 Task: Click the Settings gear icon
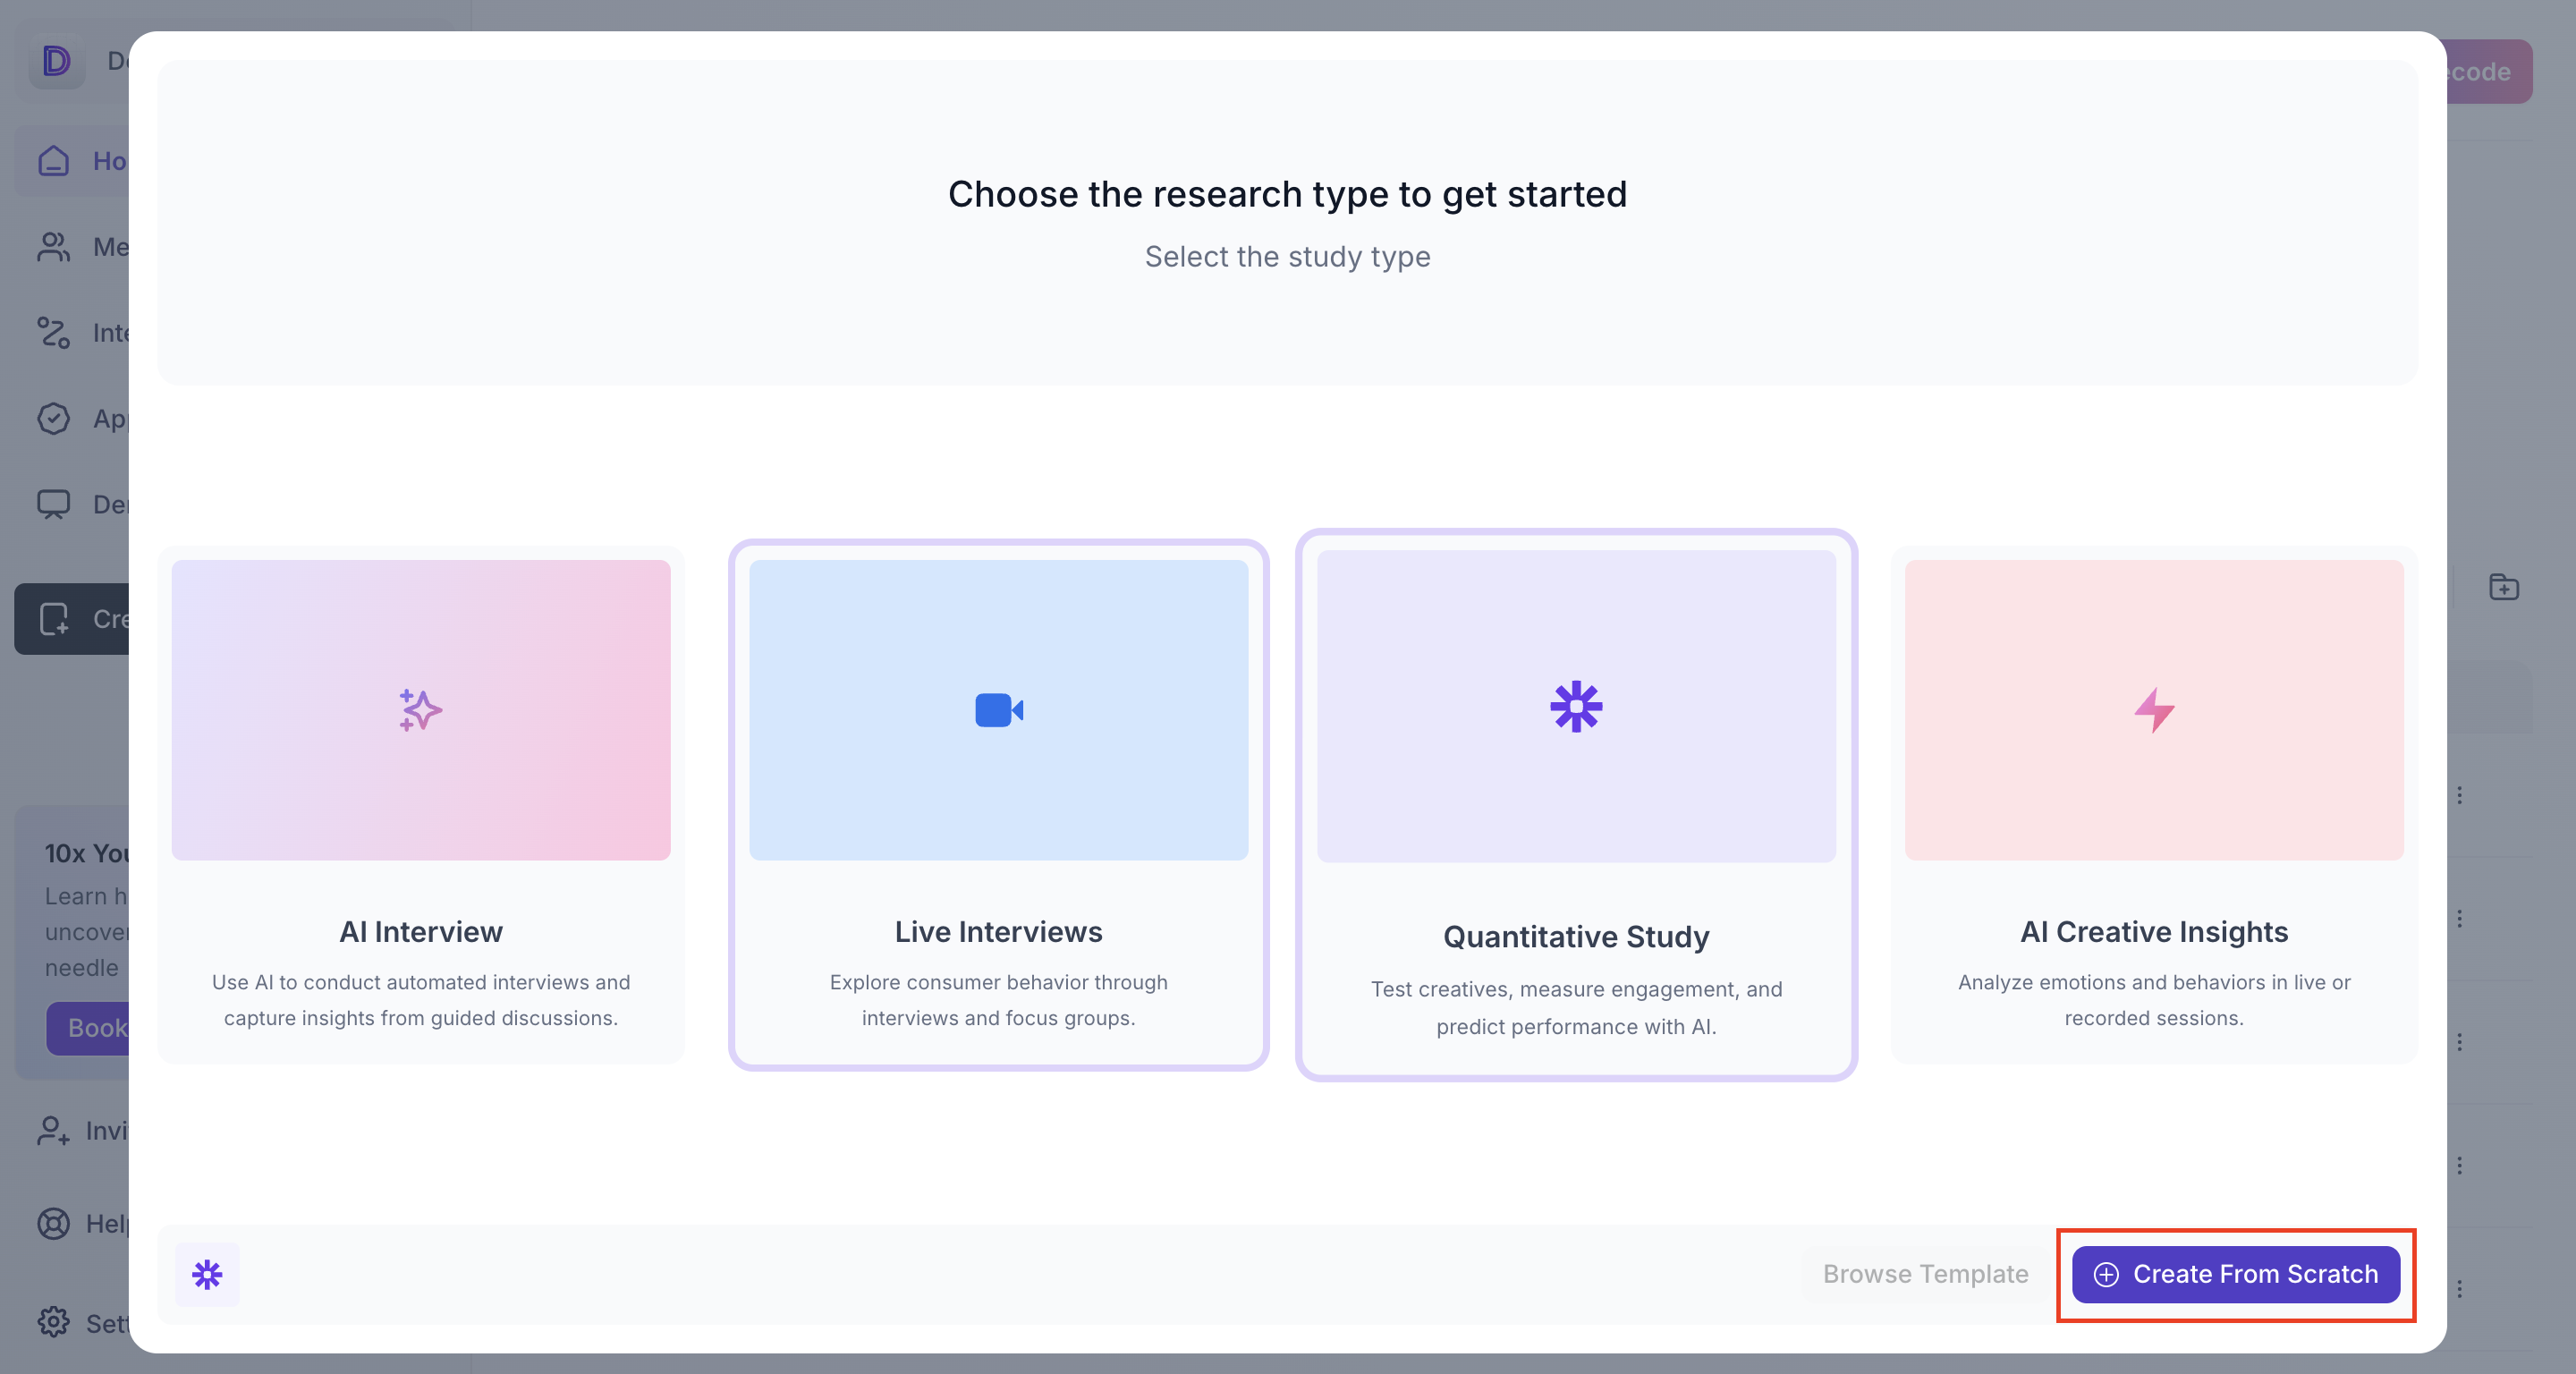coord(54,1322)
